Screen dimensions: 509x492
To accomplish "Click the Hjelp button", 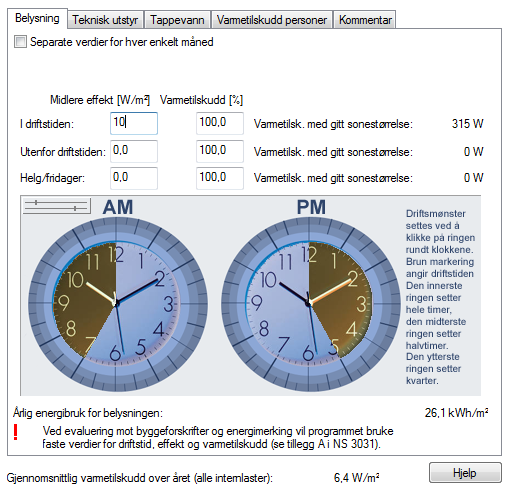I will pyautogui.click(x=465, y=473).
